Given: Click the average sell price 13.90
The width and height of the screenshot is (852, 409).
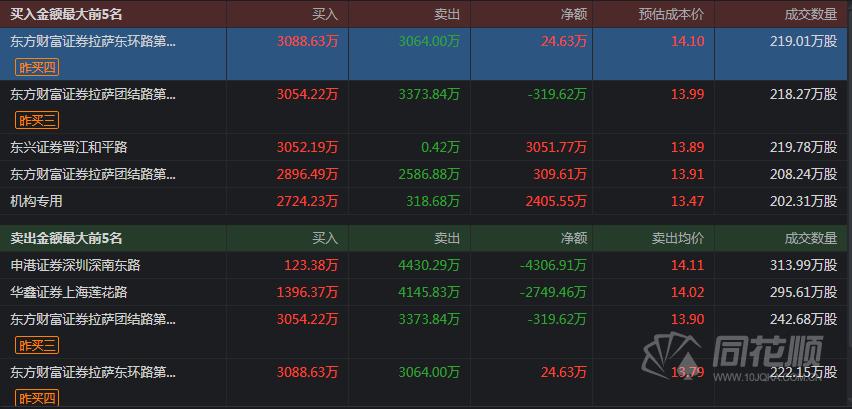Looking at the screenshot, I should pos(687,319).
